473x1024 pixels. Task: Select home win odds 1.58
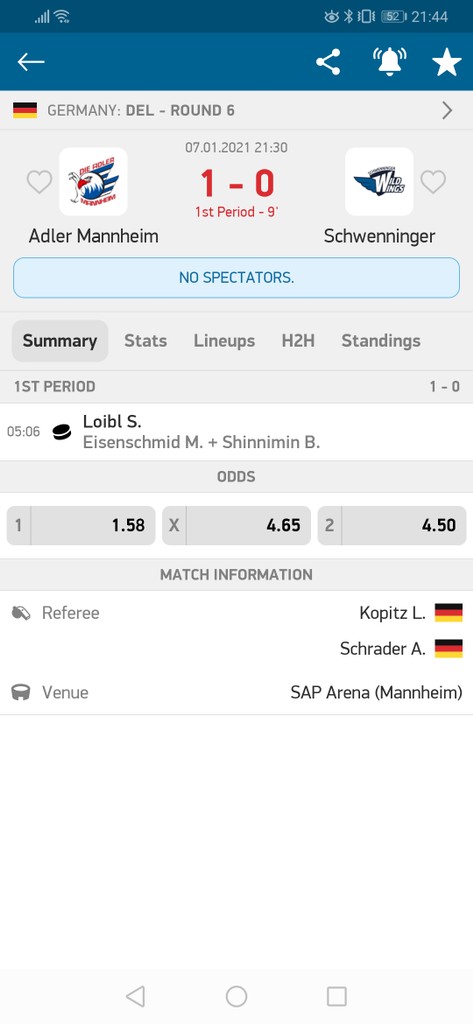(81, 525)
